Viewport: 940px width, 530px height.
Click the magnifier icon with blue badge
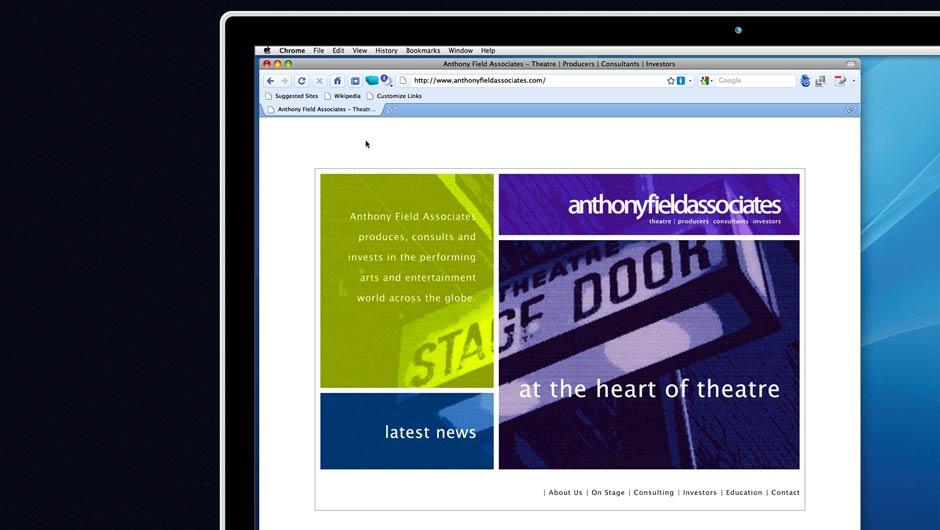click(386, 80)
